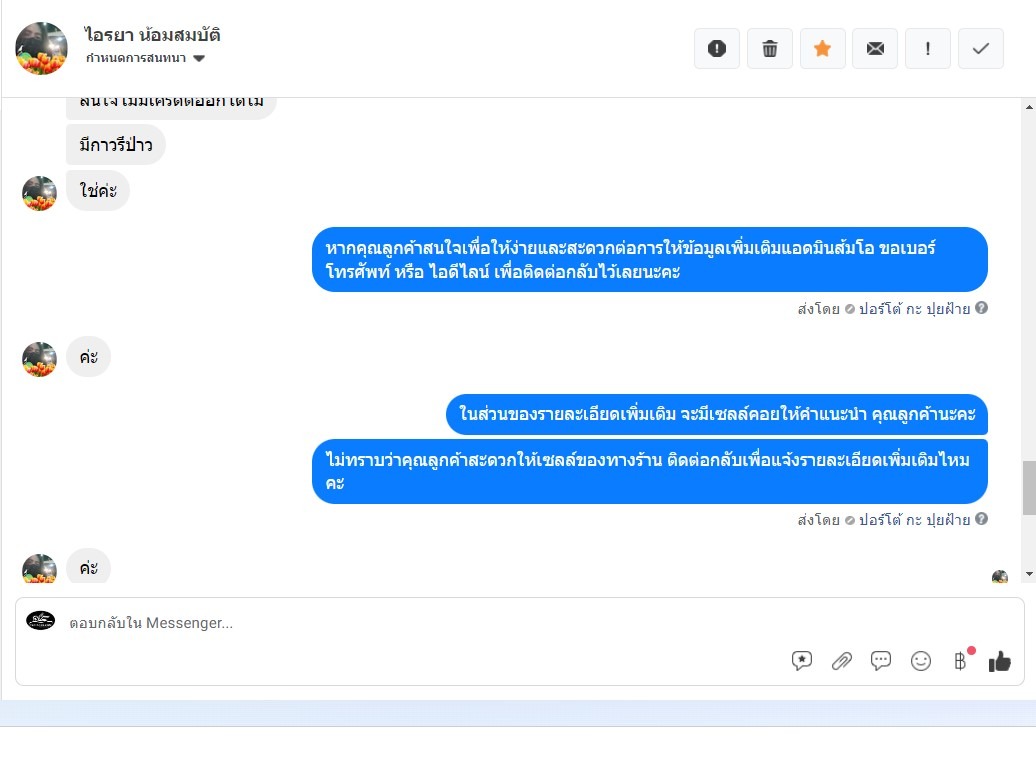
Task: Click the baht payment request icon
Action: (x=960, y=660)
